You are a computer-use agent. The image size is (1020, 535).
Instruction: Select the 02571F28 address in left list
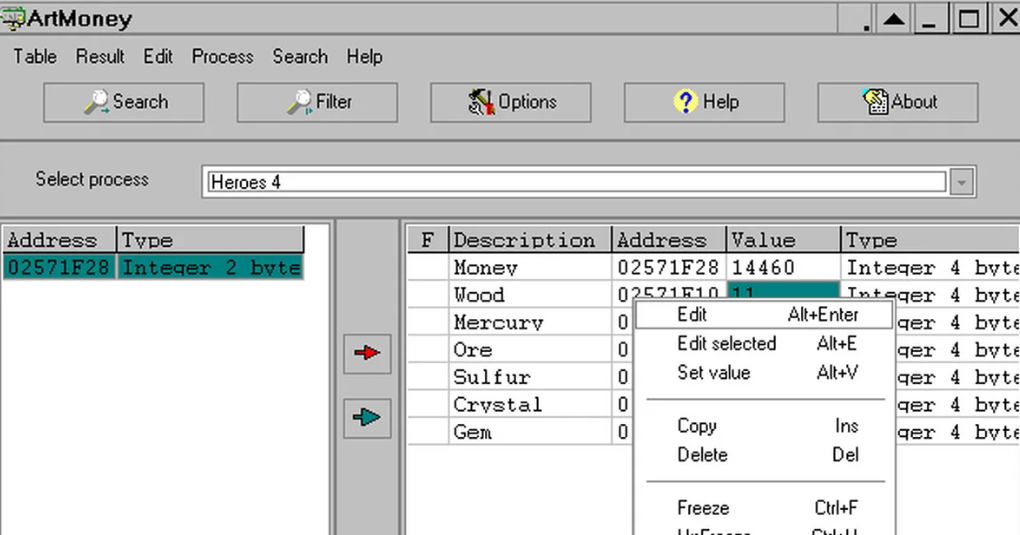(x=59, y=268)
